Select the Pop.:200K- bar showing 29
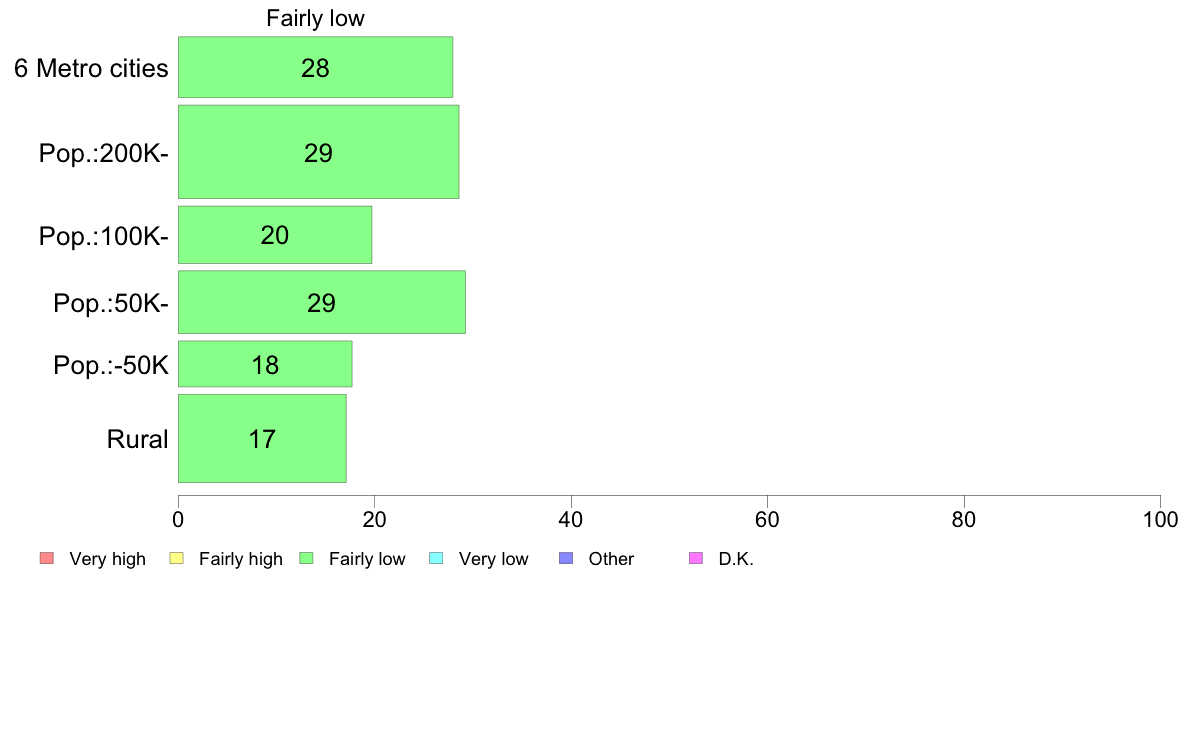The width and height of the screenshot is (1188, 736). tap(318, 152)
